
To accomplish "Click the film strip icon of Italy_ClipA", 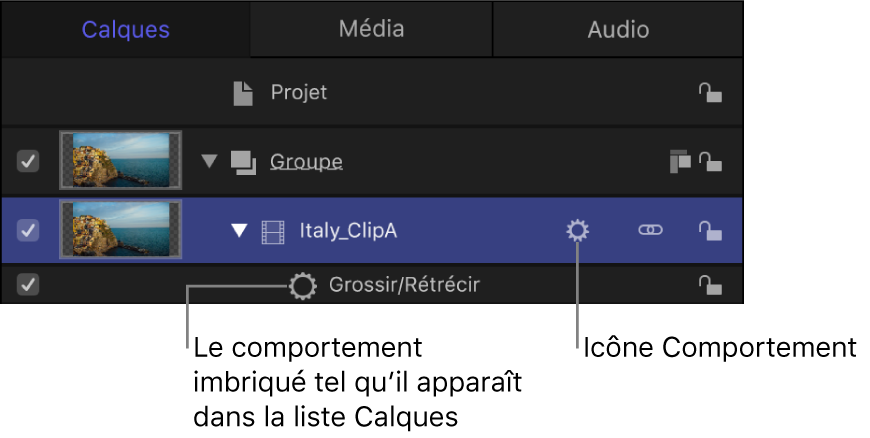I will pyautogui.click(x=273, y=231).
